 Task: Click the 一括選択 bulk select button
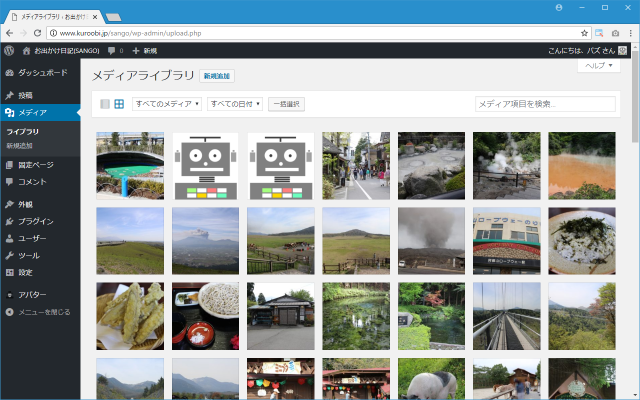(286, 104)
